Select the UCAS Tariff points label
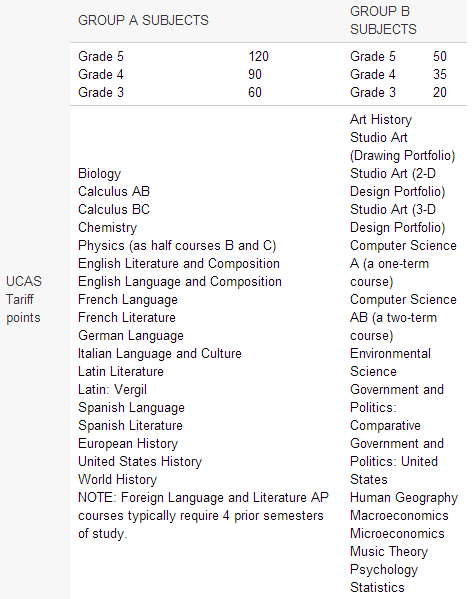This screenshot has width=474, height=599. [24, 300]
